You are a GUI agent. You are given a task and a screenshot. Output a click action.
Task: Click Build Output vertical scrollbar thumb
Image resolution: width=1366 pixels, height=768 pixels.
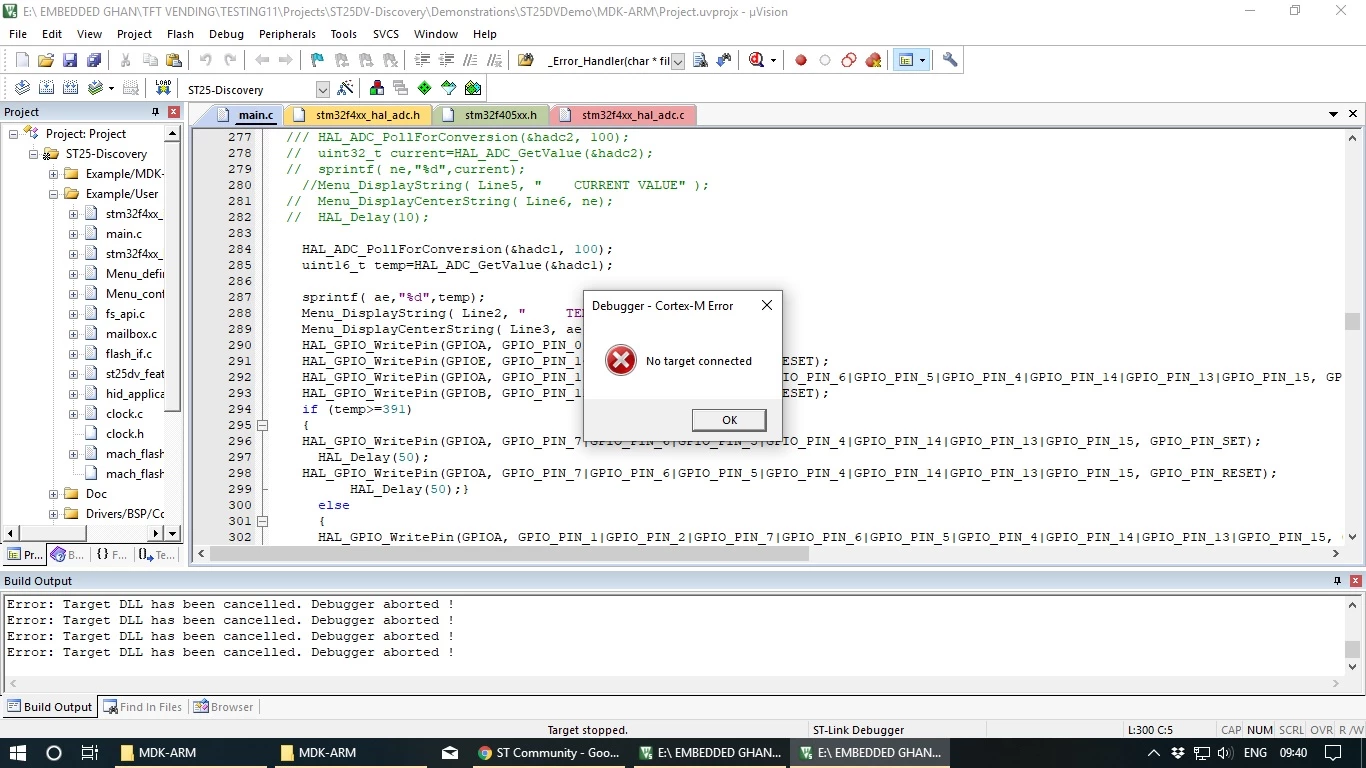pos(1352,649)
